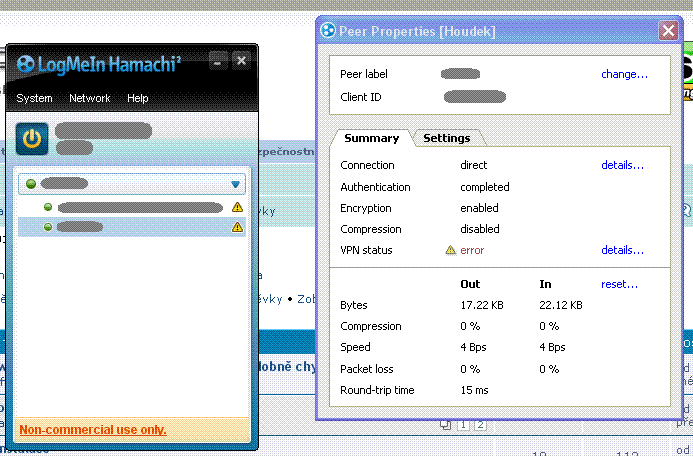693x456 pixels.
Task: Click the 'In' column header
Action: [x=545, y=284]
